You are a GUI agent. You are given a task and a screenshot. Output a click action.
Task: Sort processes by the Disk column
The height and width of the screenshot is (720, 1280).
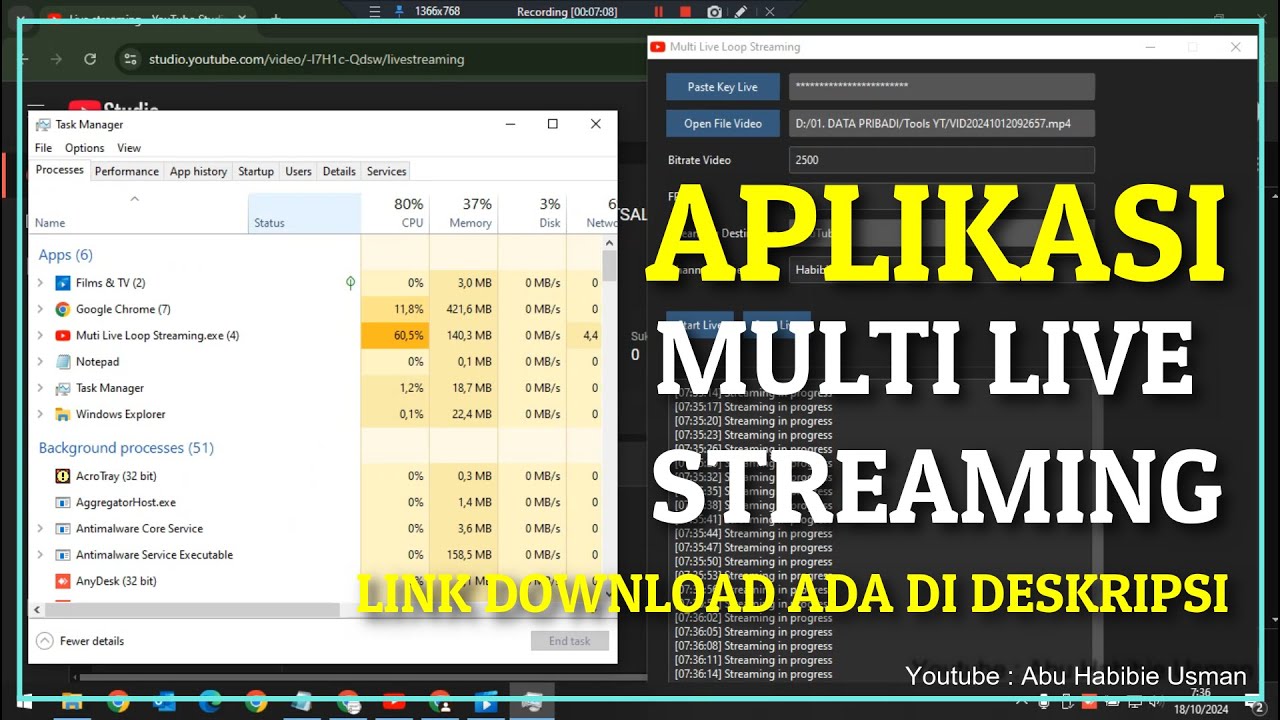[532, 213]
